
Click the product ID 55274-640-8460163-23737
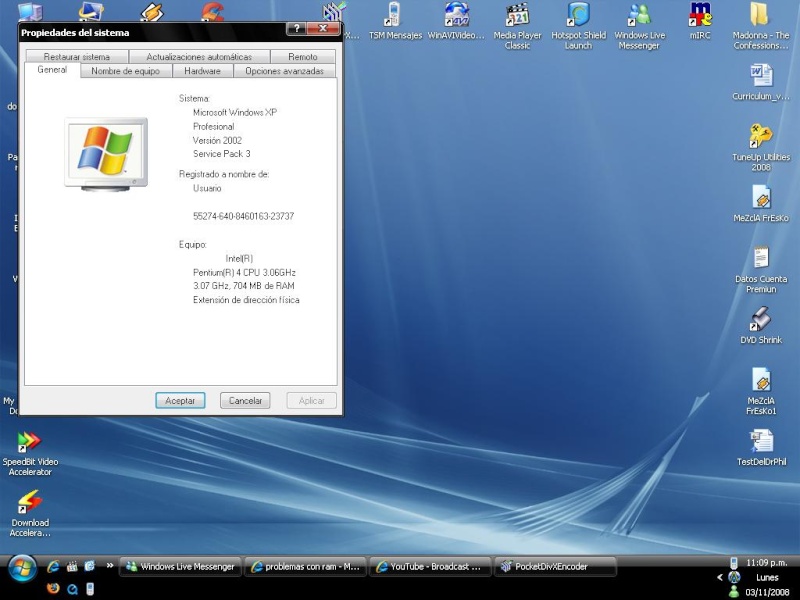[243, 216]
